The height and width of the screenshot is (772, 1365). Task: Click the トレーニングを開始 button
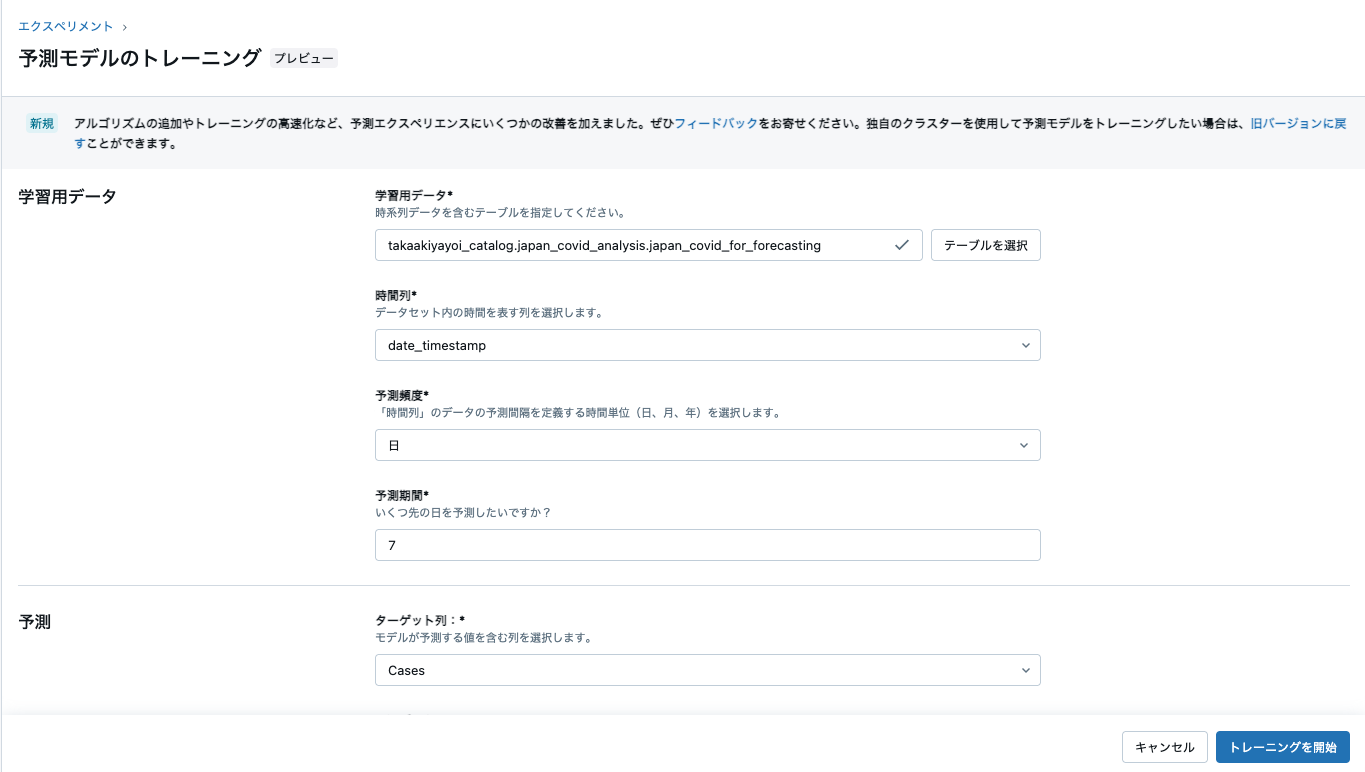tap(1283, 747)
